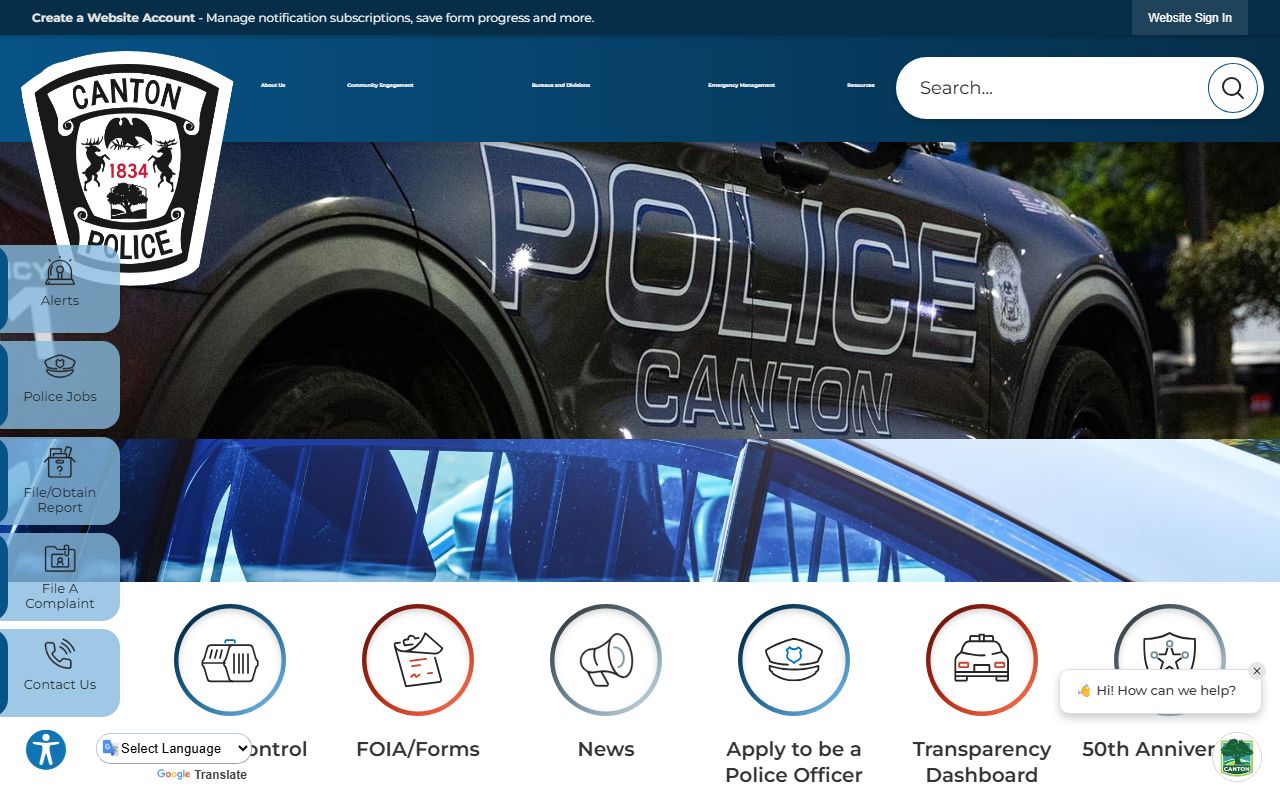Click the Website Sign In button
The height and width of the screenshot is (800, 1280).
pyautogui.click(x=1190, y=18)
